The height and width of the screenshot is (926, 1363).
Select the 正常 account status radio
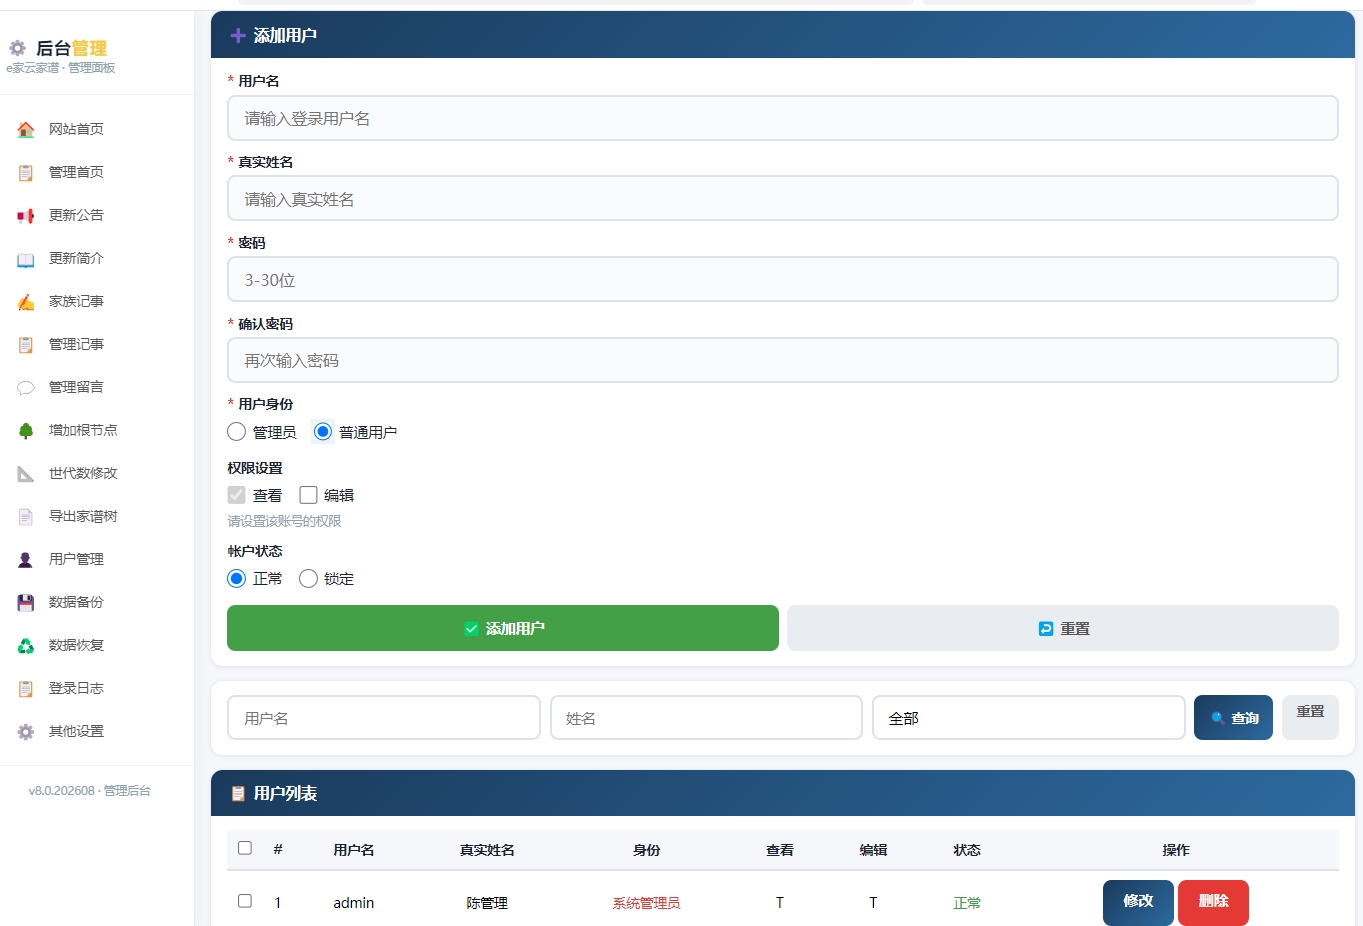(236, 578)
